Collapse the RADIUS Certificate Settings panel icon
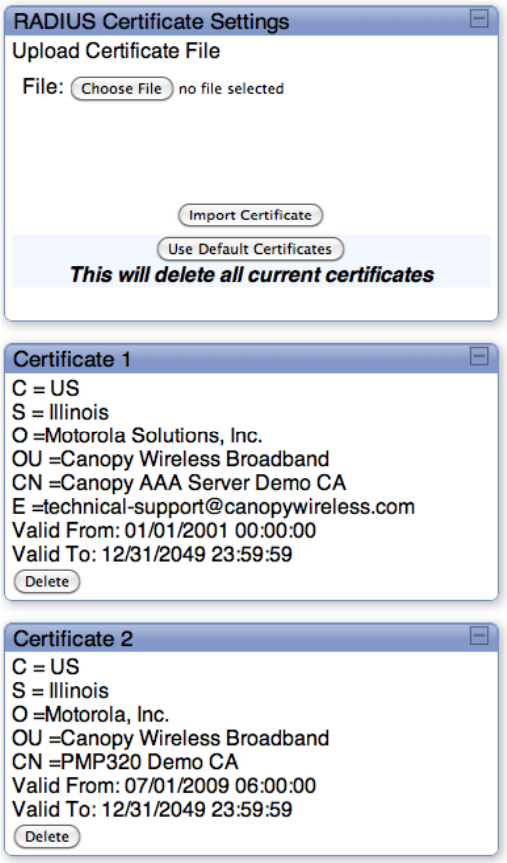The width and height of the screenshot is (507, 863). click(479, 19)
